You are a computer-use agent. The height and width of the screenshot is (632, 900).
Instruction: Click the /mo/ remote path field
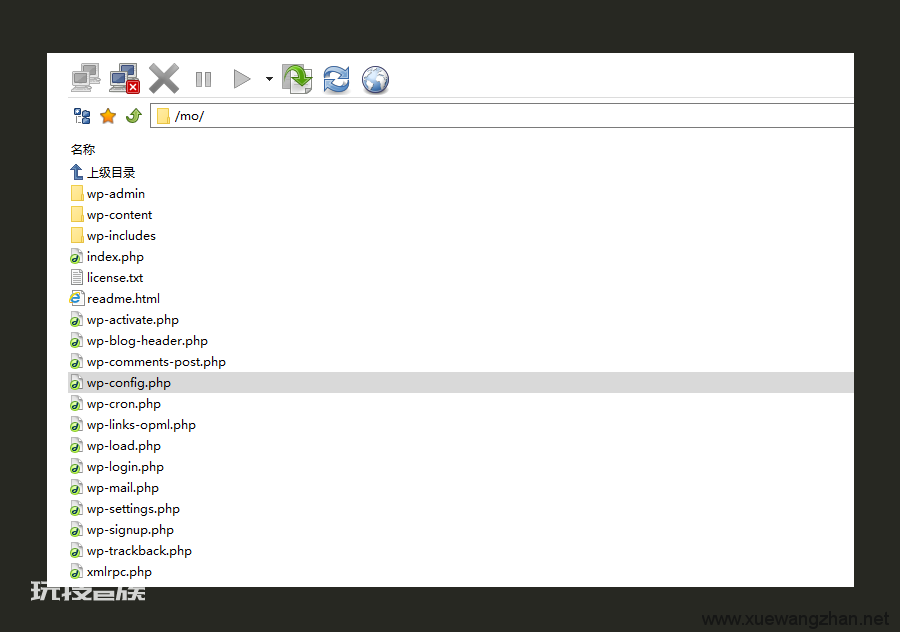[x=502, y=115]
